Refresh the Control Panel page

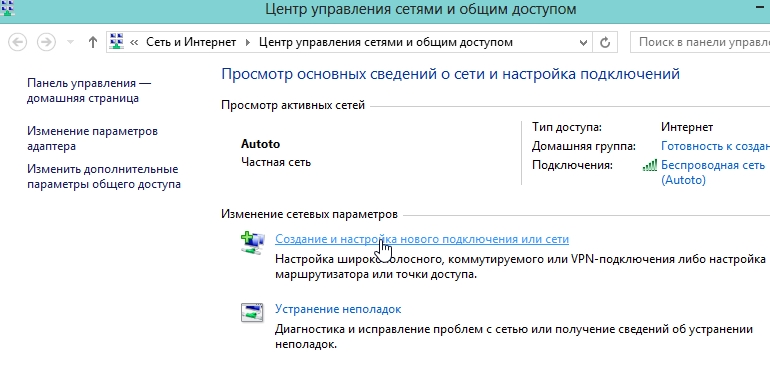coord(605,43)
